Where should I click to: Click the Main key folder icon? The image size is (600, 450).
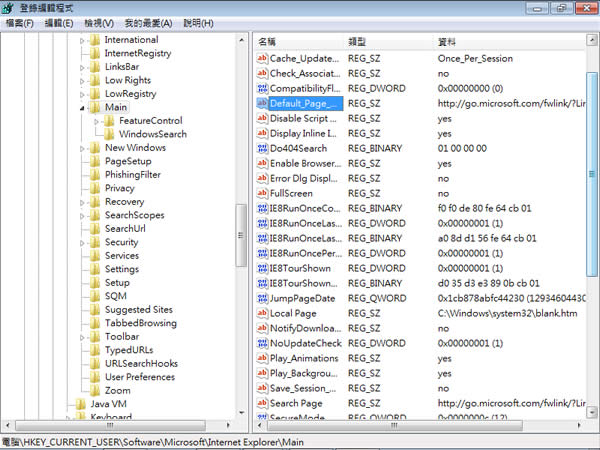tap(95, 107)
